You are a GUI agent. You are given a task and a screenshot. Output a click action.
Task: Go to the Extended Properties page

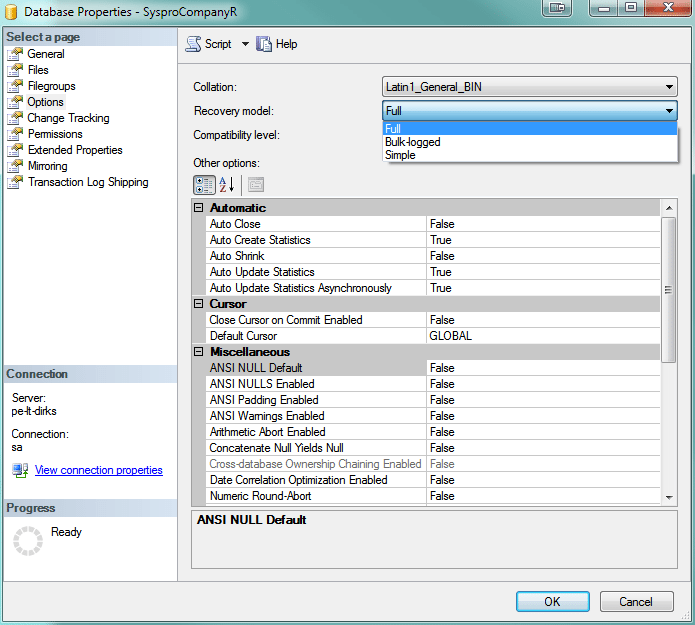[x=75, y=150]
